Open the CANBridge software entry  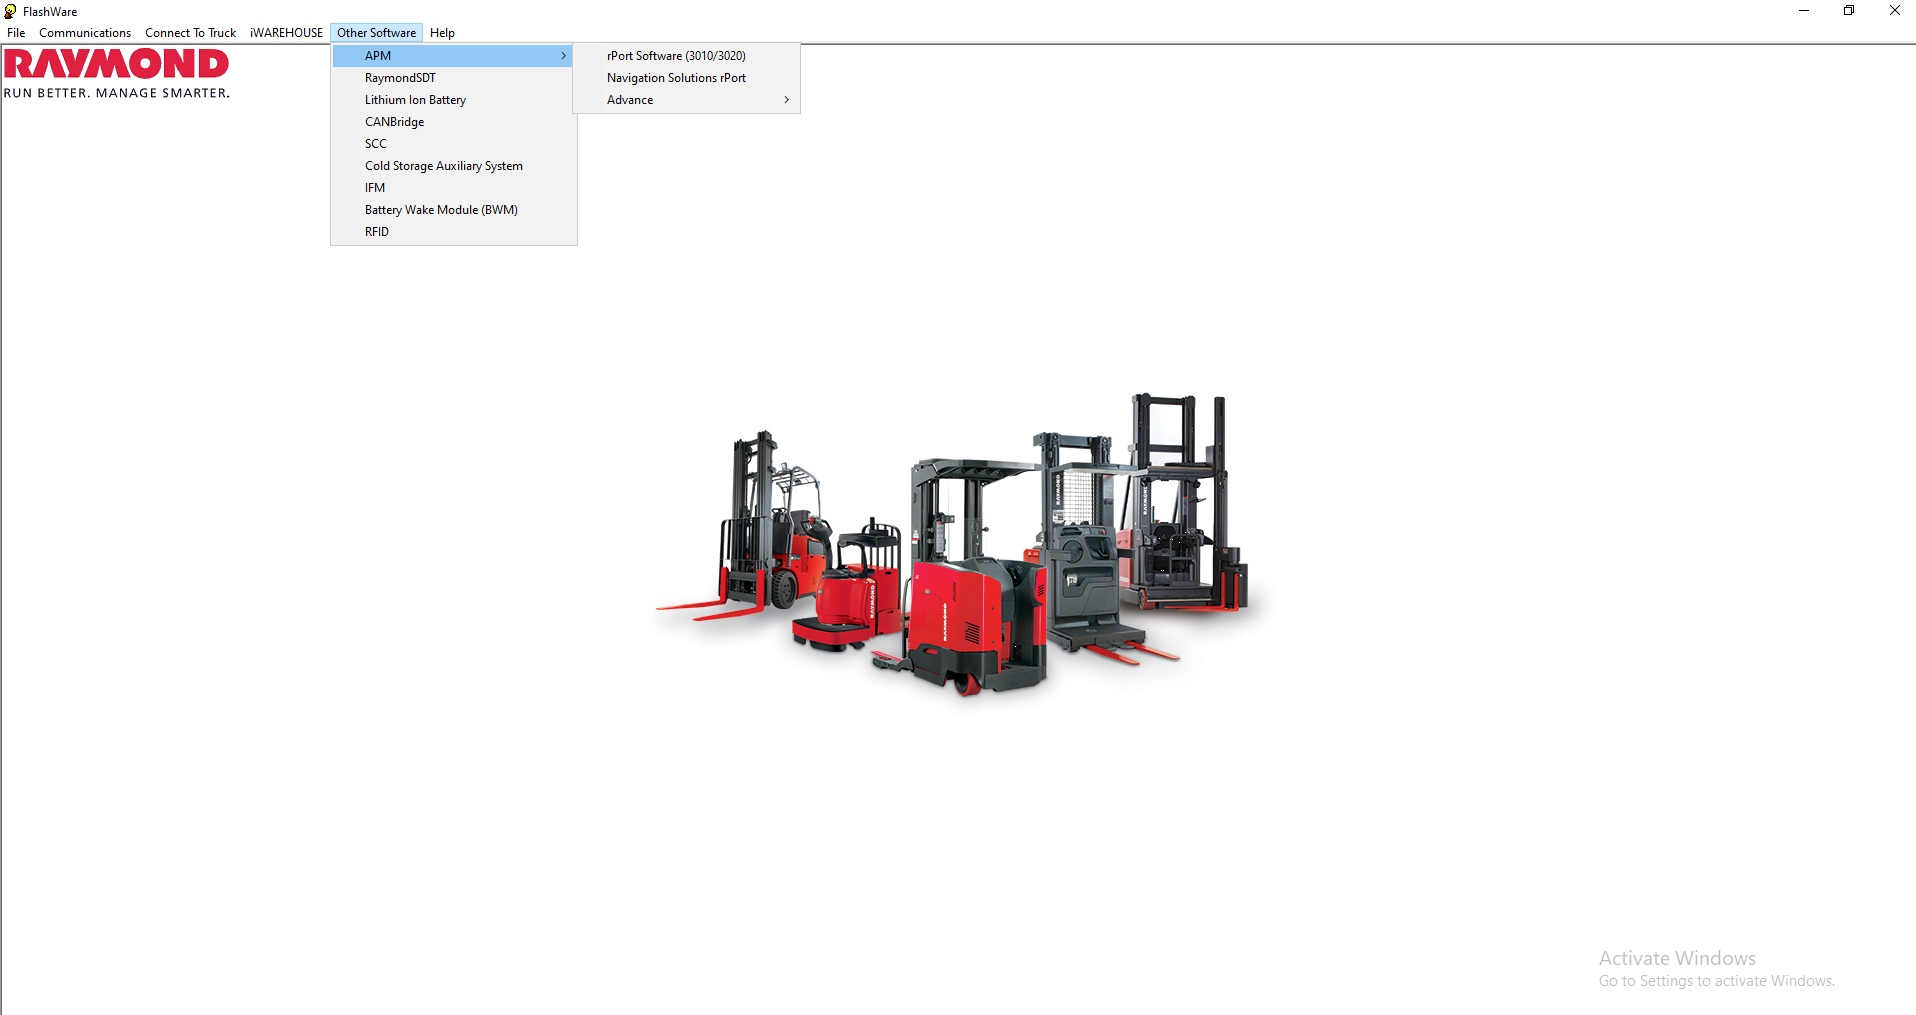click(x=394, y=121)
